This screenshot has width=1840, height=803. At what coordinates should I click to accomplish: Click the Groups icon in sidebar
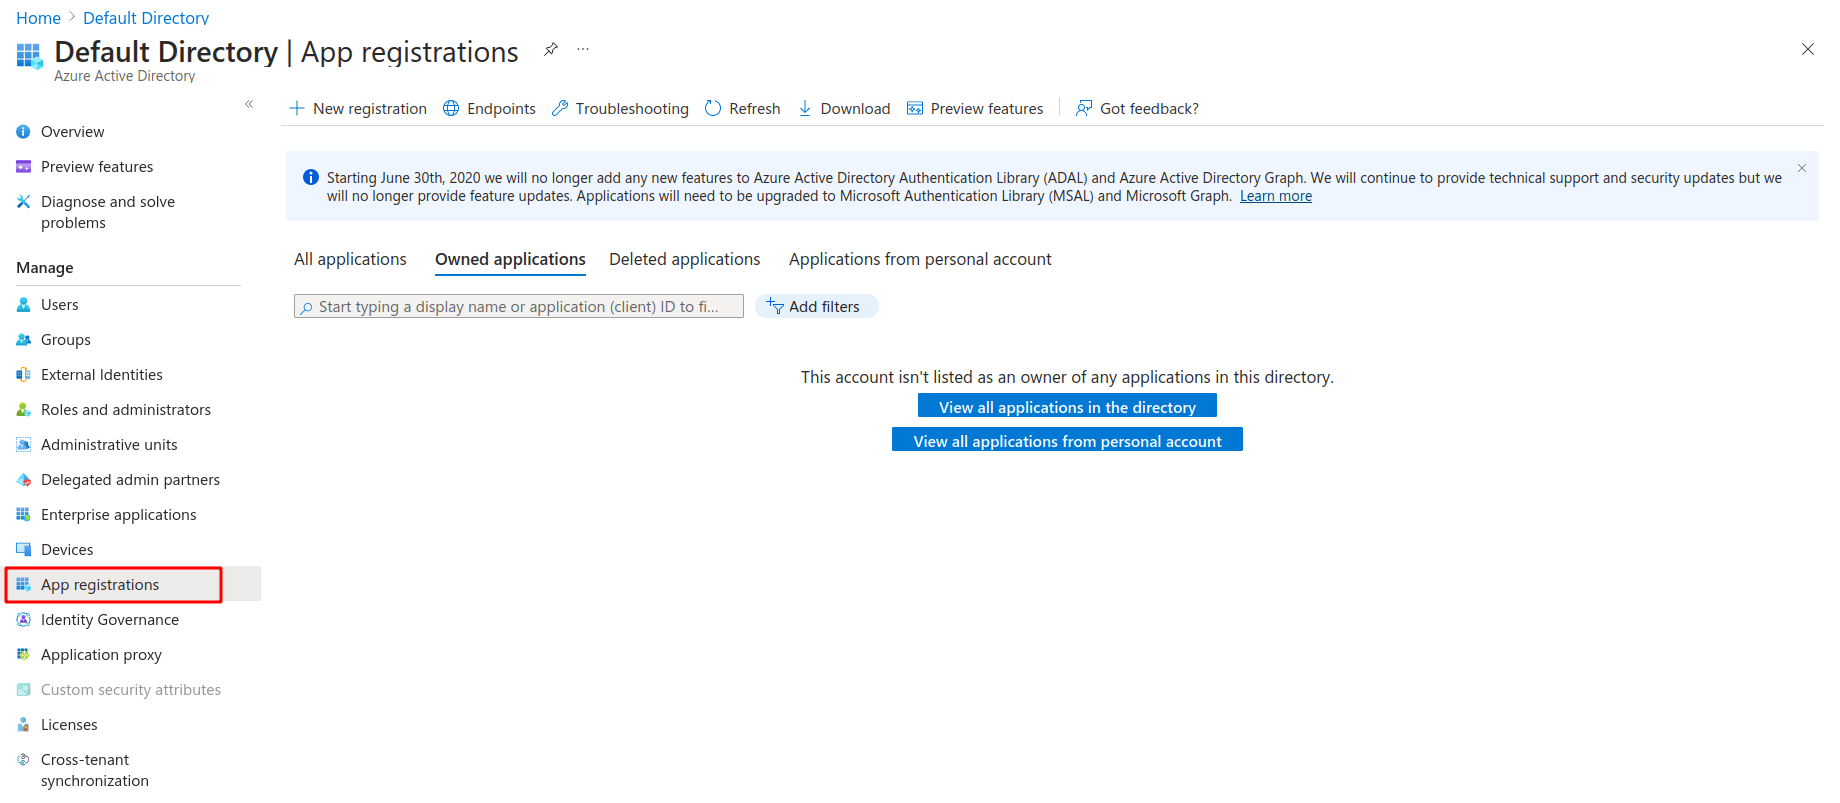24,340
